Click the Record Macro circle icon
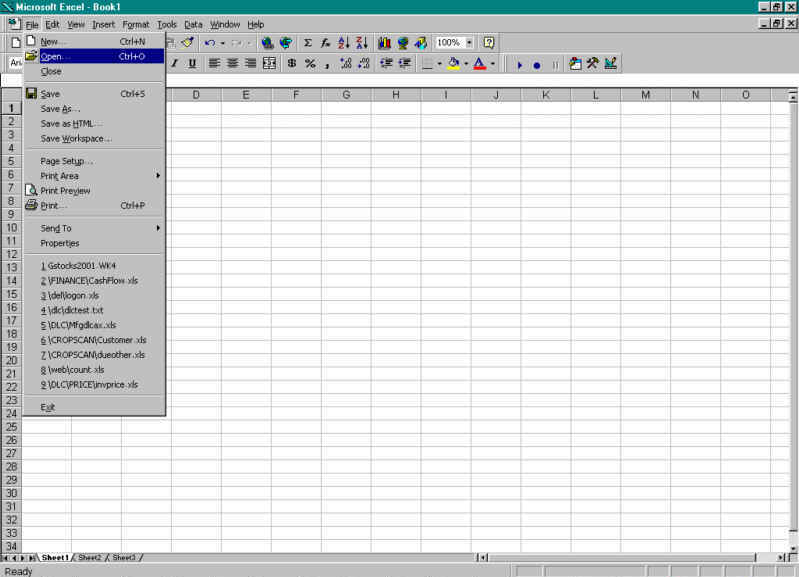Screen dimensions: 799x577 point(537,65)
